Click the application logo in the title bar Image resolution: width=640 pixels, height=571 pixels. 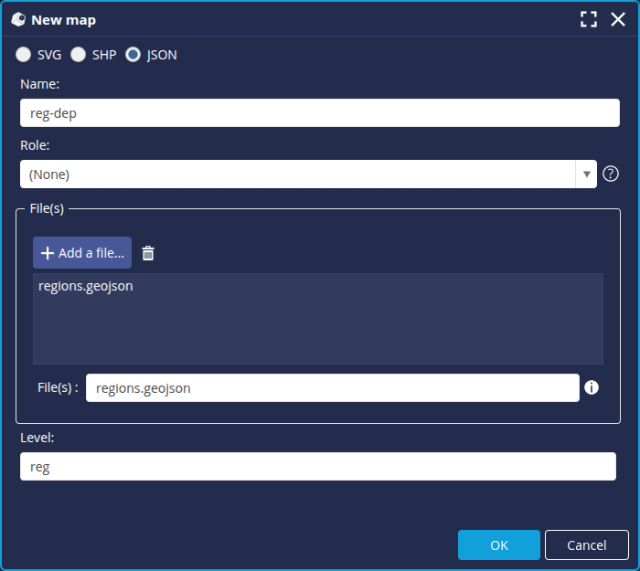pyautogui.click(x=18, y=20)
